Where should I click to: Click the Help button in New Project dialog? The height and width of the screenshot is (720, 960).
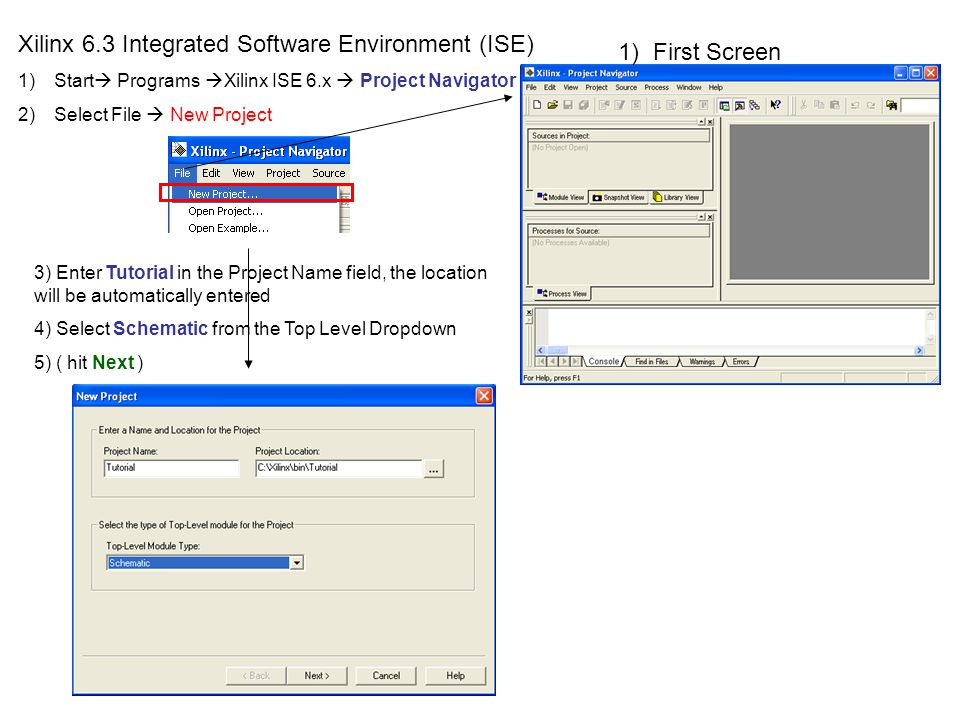(455, 676)
